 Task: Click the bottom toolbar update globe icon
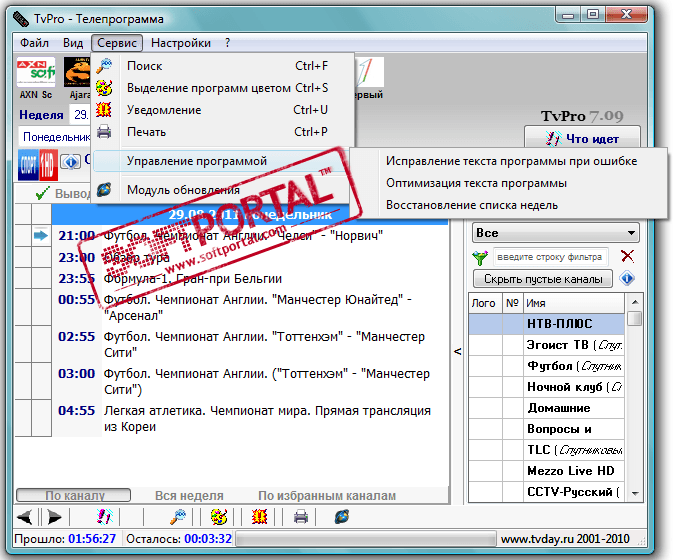point(342,516)
